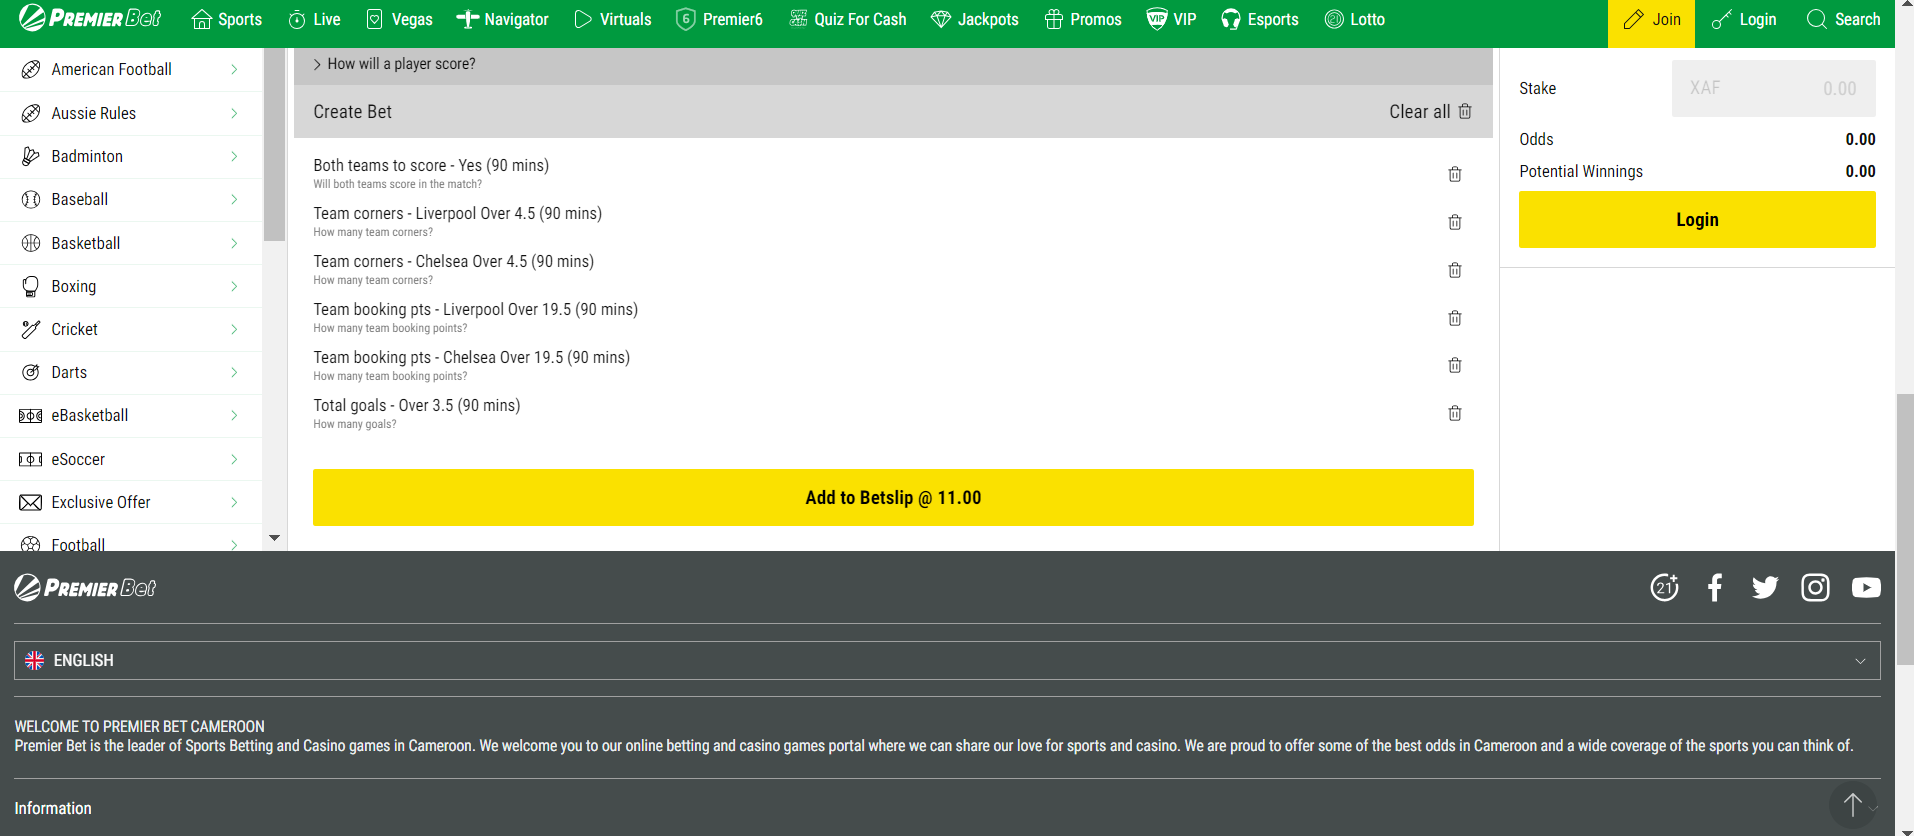Open the Live menu item
The height and width of the screenshot is (836, 1914).
tap(314, 20)
